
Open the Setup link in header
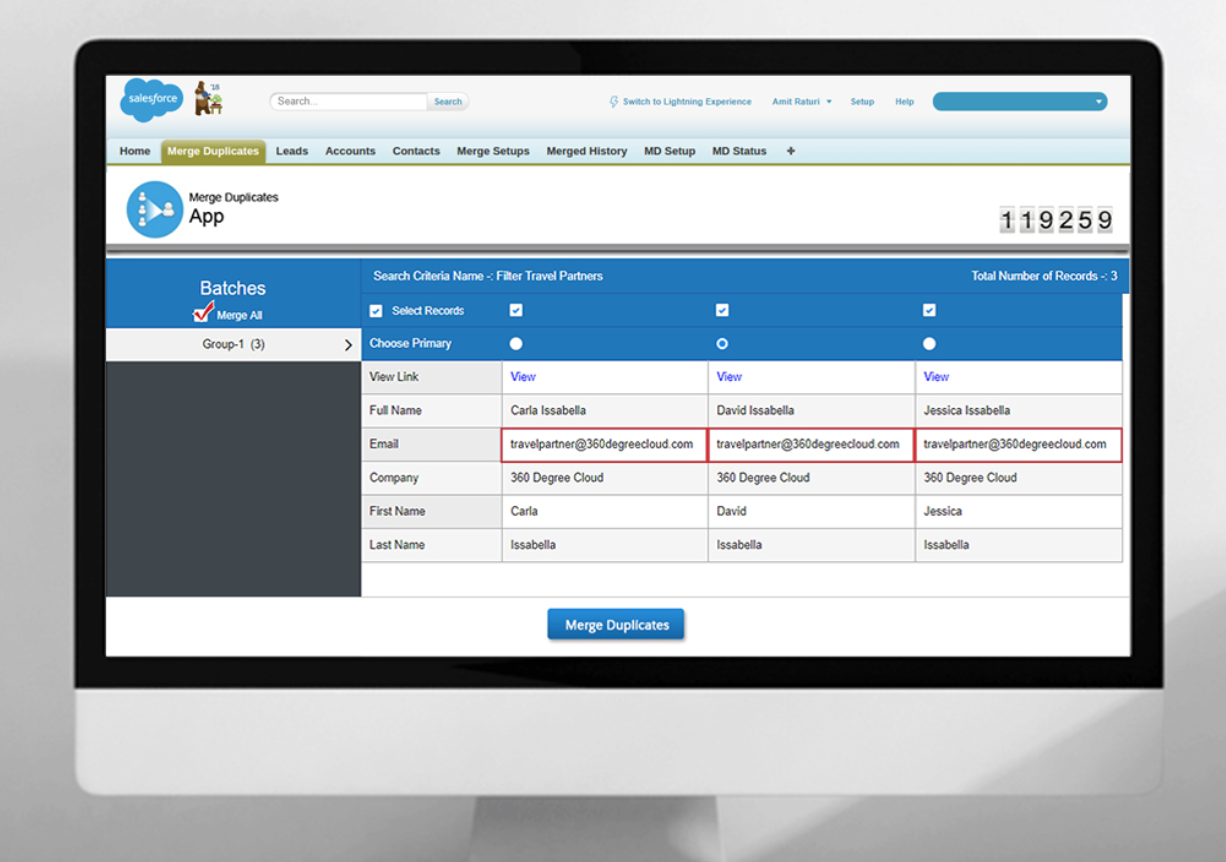862,102
